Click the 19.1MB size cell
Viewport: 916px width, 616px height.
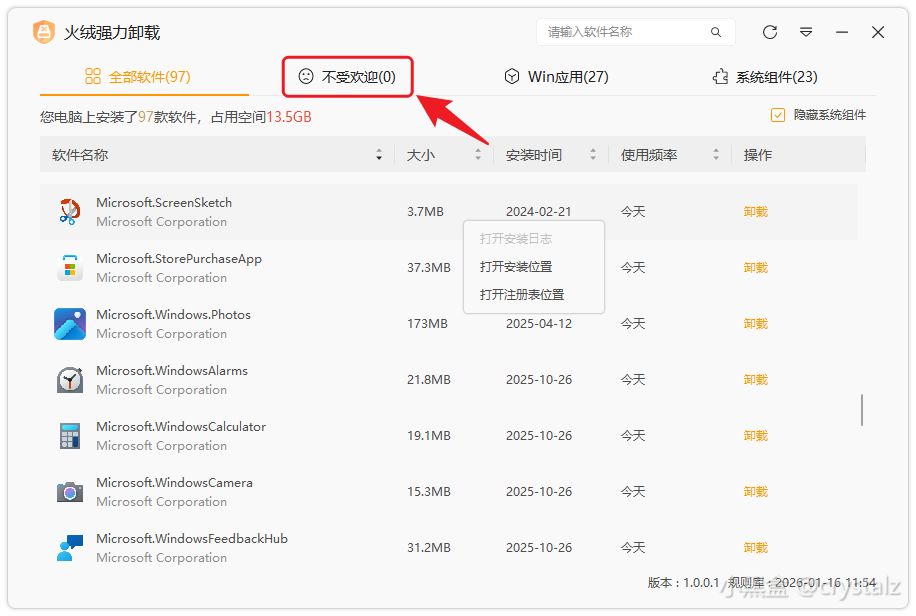(429, 436)
